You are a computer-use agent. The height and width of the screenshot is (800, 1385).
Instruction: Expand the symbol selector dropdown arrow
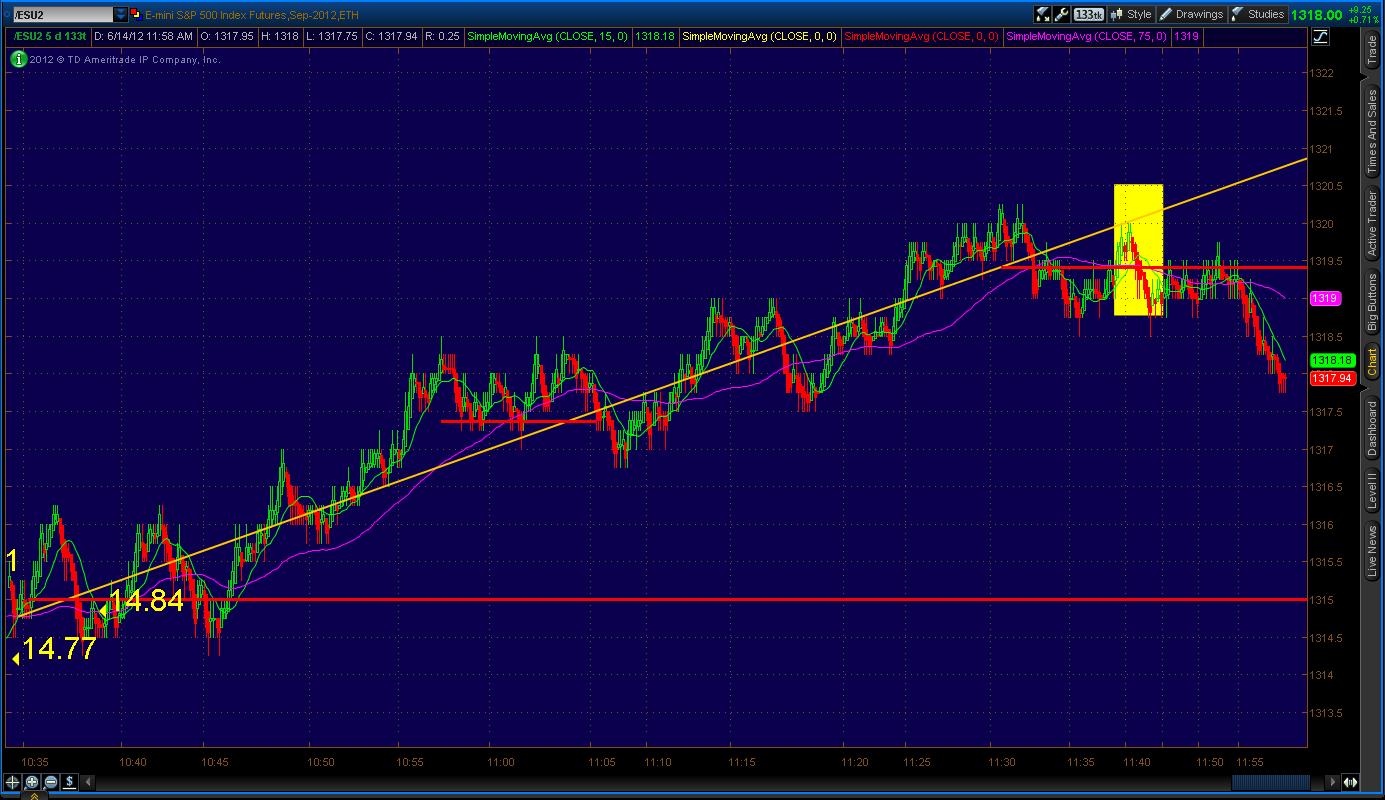click(x=121, y=15)
